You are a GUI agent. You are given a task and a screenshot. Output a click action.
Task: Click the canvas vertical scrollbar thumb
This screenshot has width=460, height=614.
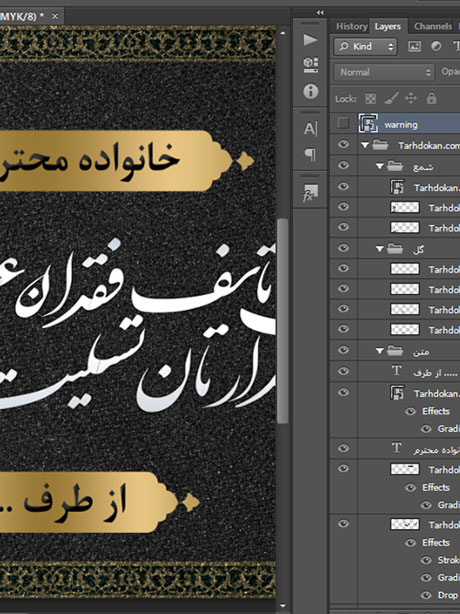coord(283,321)
